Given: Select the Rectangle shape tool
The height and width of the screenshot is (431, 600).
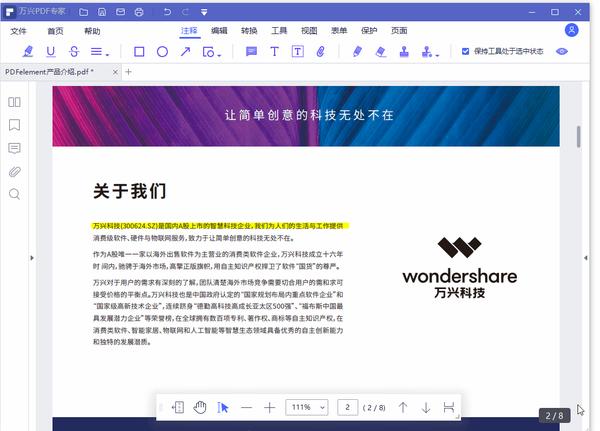Looking at the screenshot, I should (x=139, y=52).
